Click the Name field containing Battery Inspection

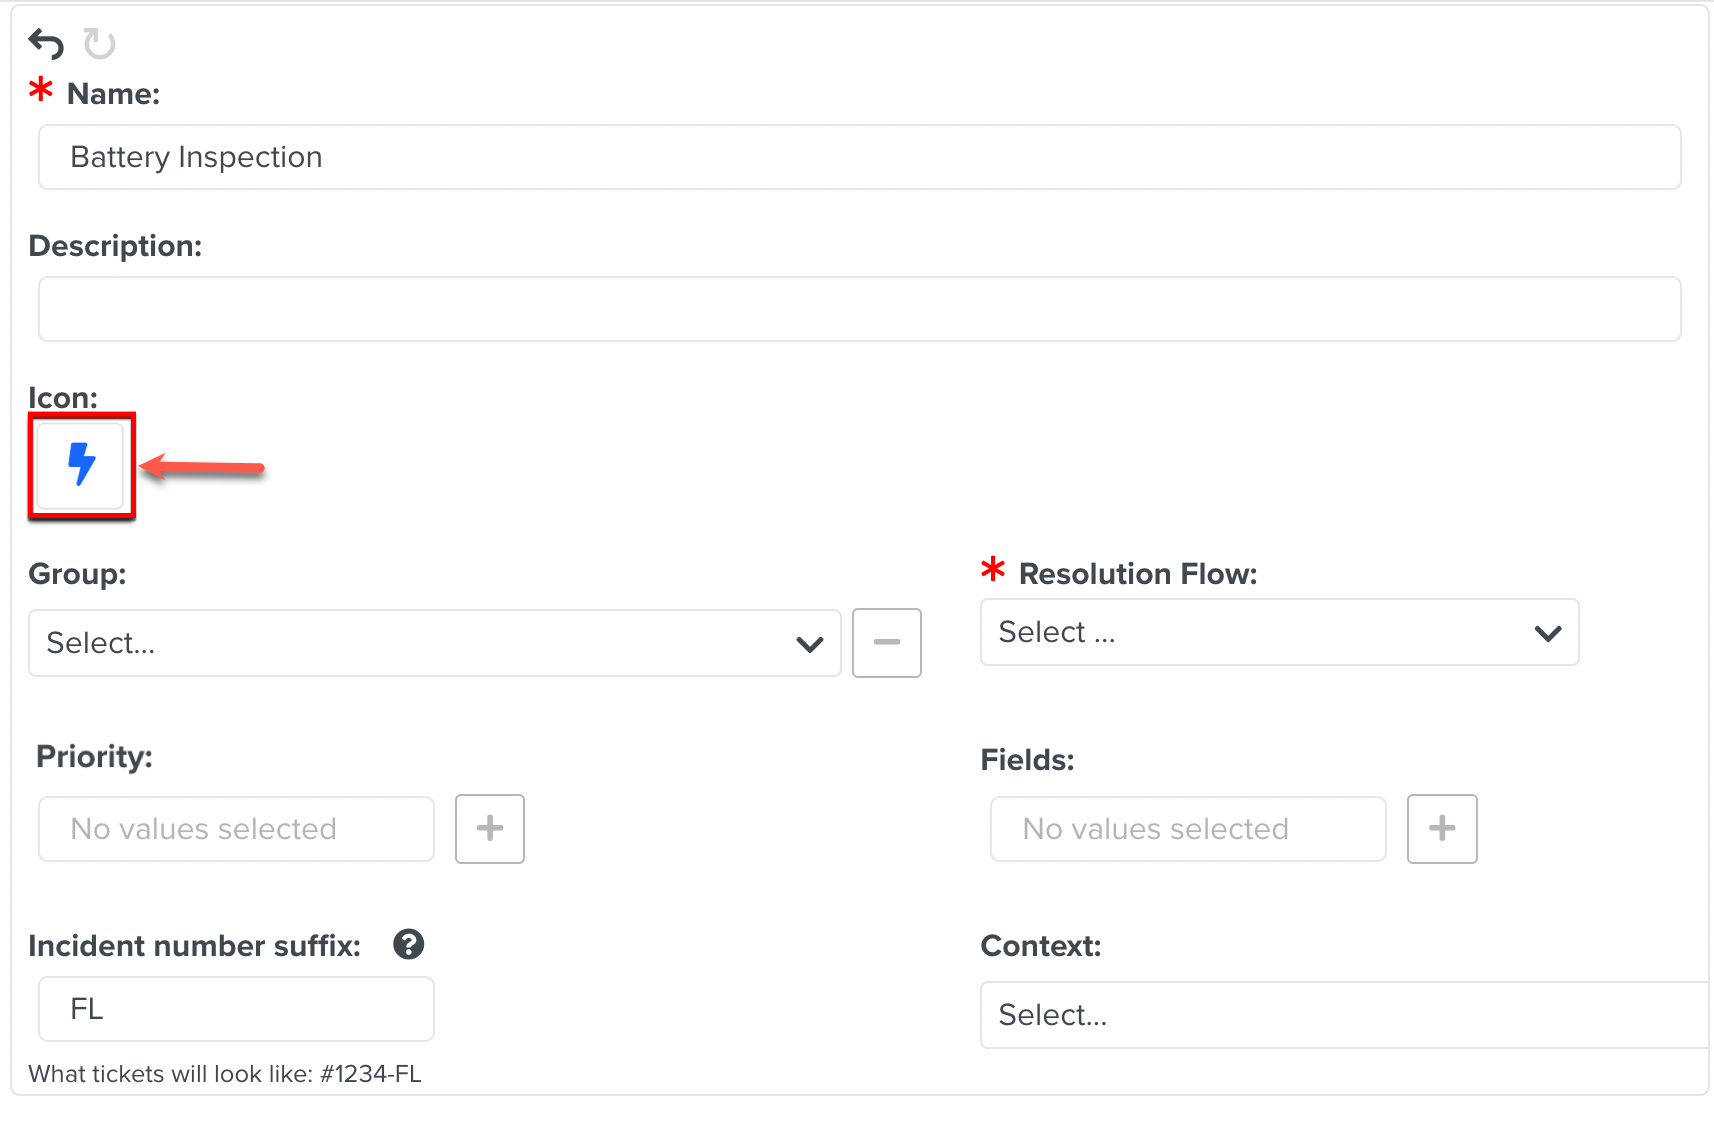tap(859, 157)
